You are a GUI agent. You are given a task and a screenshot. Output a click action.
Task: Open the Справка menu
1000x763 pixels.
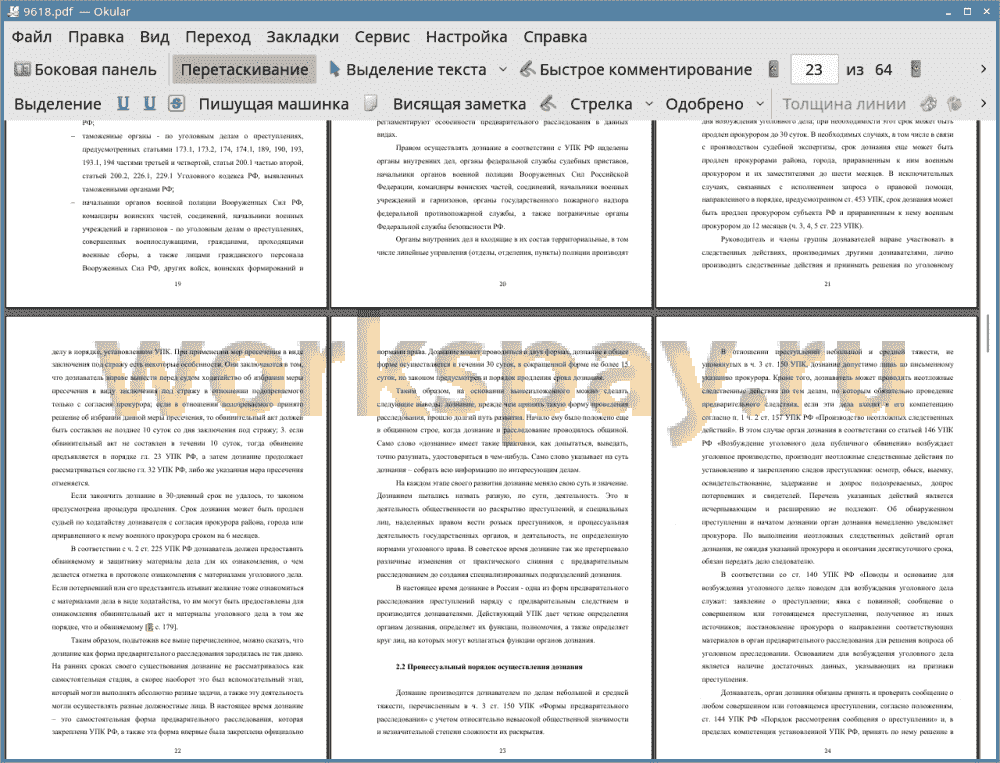point(555,37)
